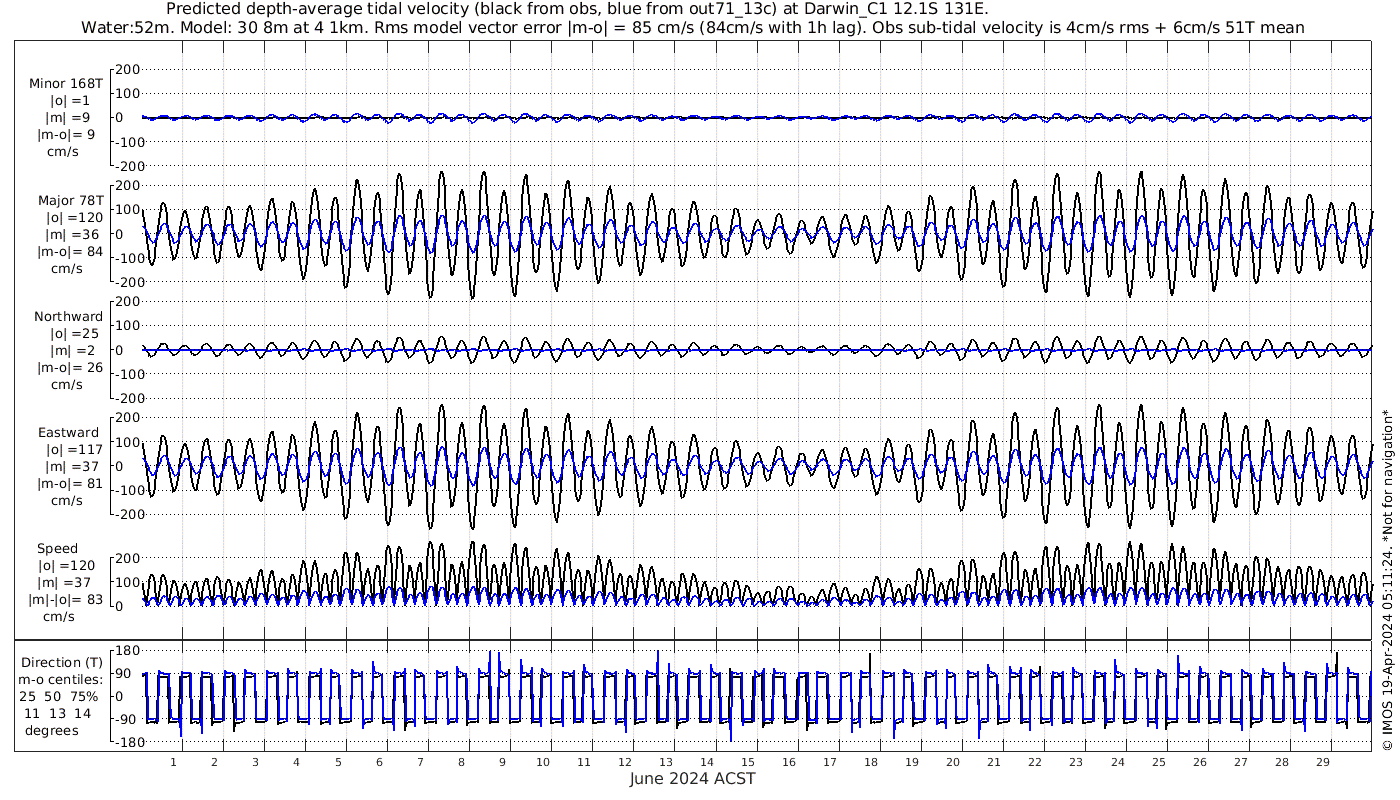Click the '180' tick on the Direction axis
This screenshot has height=800, width=1400.
[125, 651]
